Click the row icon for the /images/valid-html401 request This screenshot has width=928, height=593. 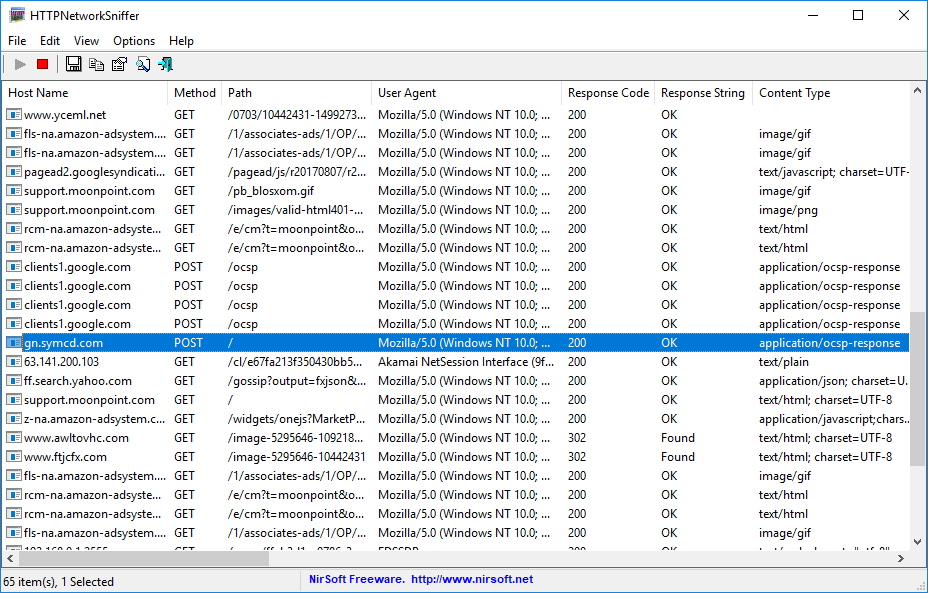pos(14,210)
